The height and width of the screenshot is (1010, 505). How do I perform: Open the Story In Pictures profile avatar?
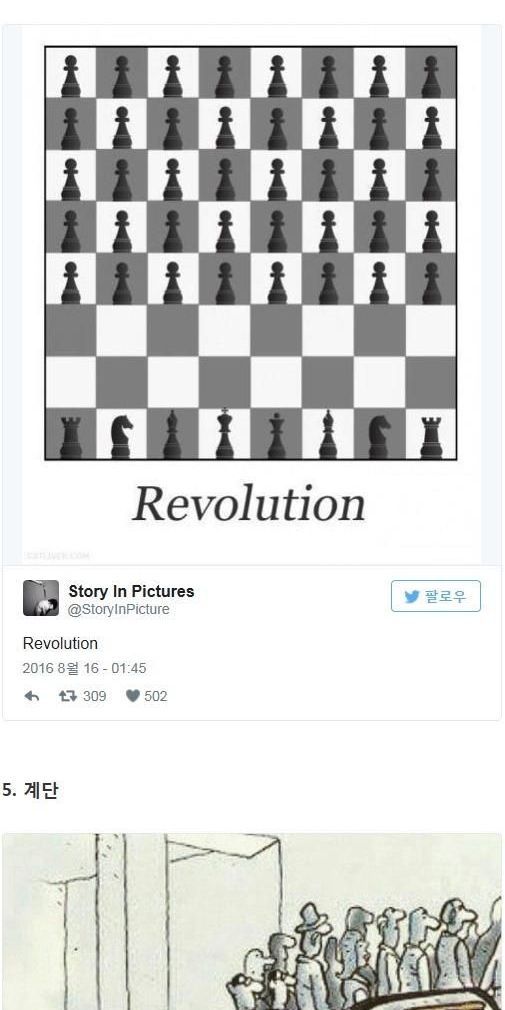(x=41, y=598)
